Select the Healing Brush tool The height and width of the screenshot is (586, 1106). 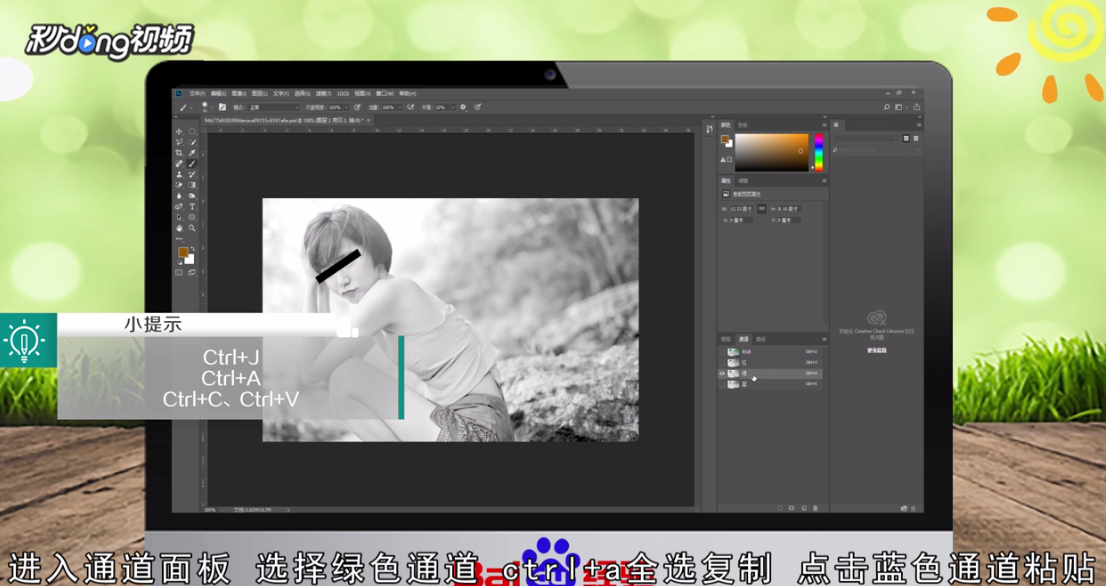[x=178, y=164]
